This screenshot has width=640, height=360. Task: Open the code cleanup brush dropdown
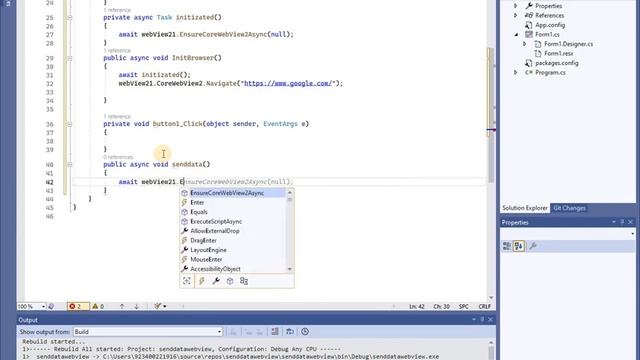tap(160, 306)
